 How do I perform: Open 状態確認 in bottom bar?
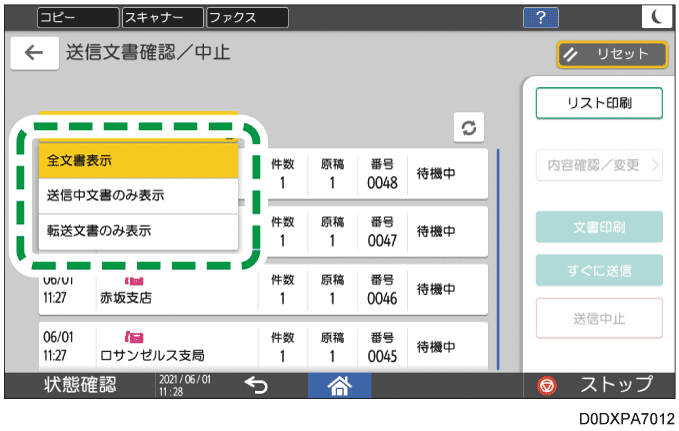80,385
